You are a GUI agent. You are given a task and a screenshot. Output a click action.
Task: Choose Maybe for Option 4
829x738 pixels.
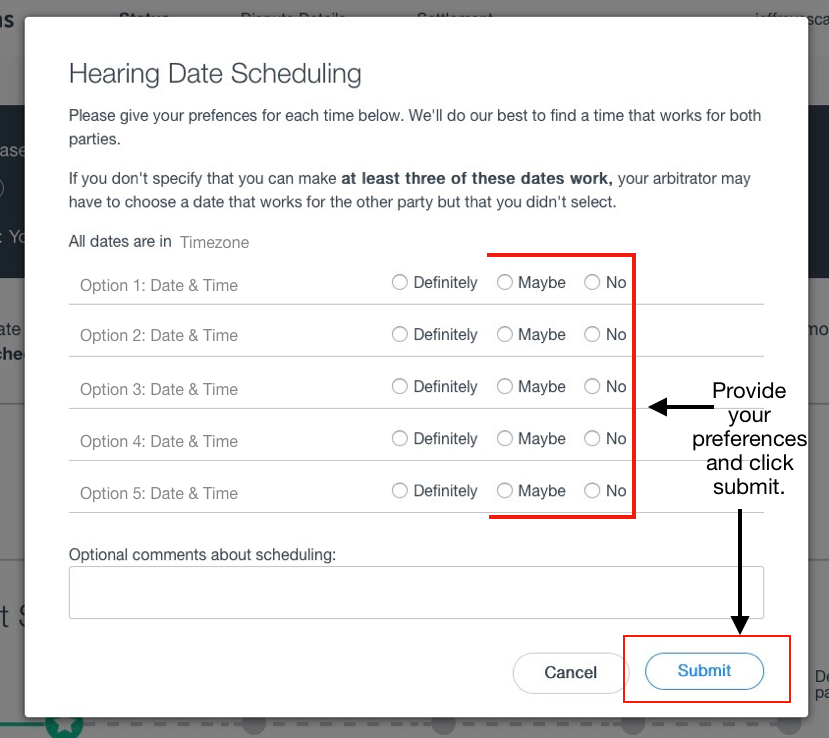click(x=505, y=439)
